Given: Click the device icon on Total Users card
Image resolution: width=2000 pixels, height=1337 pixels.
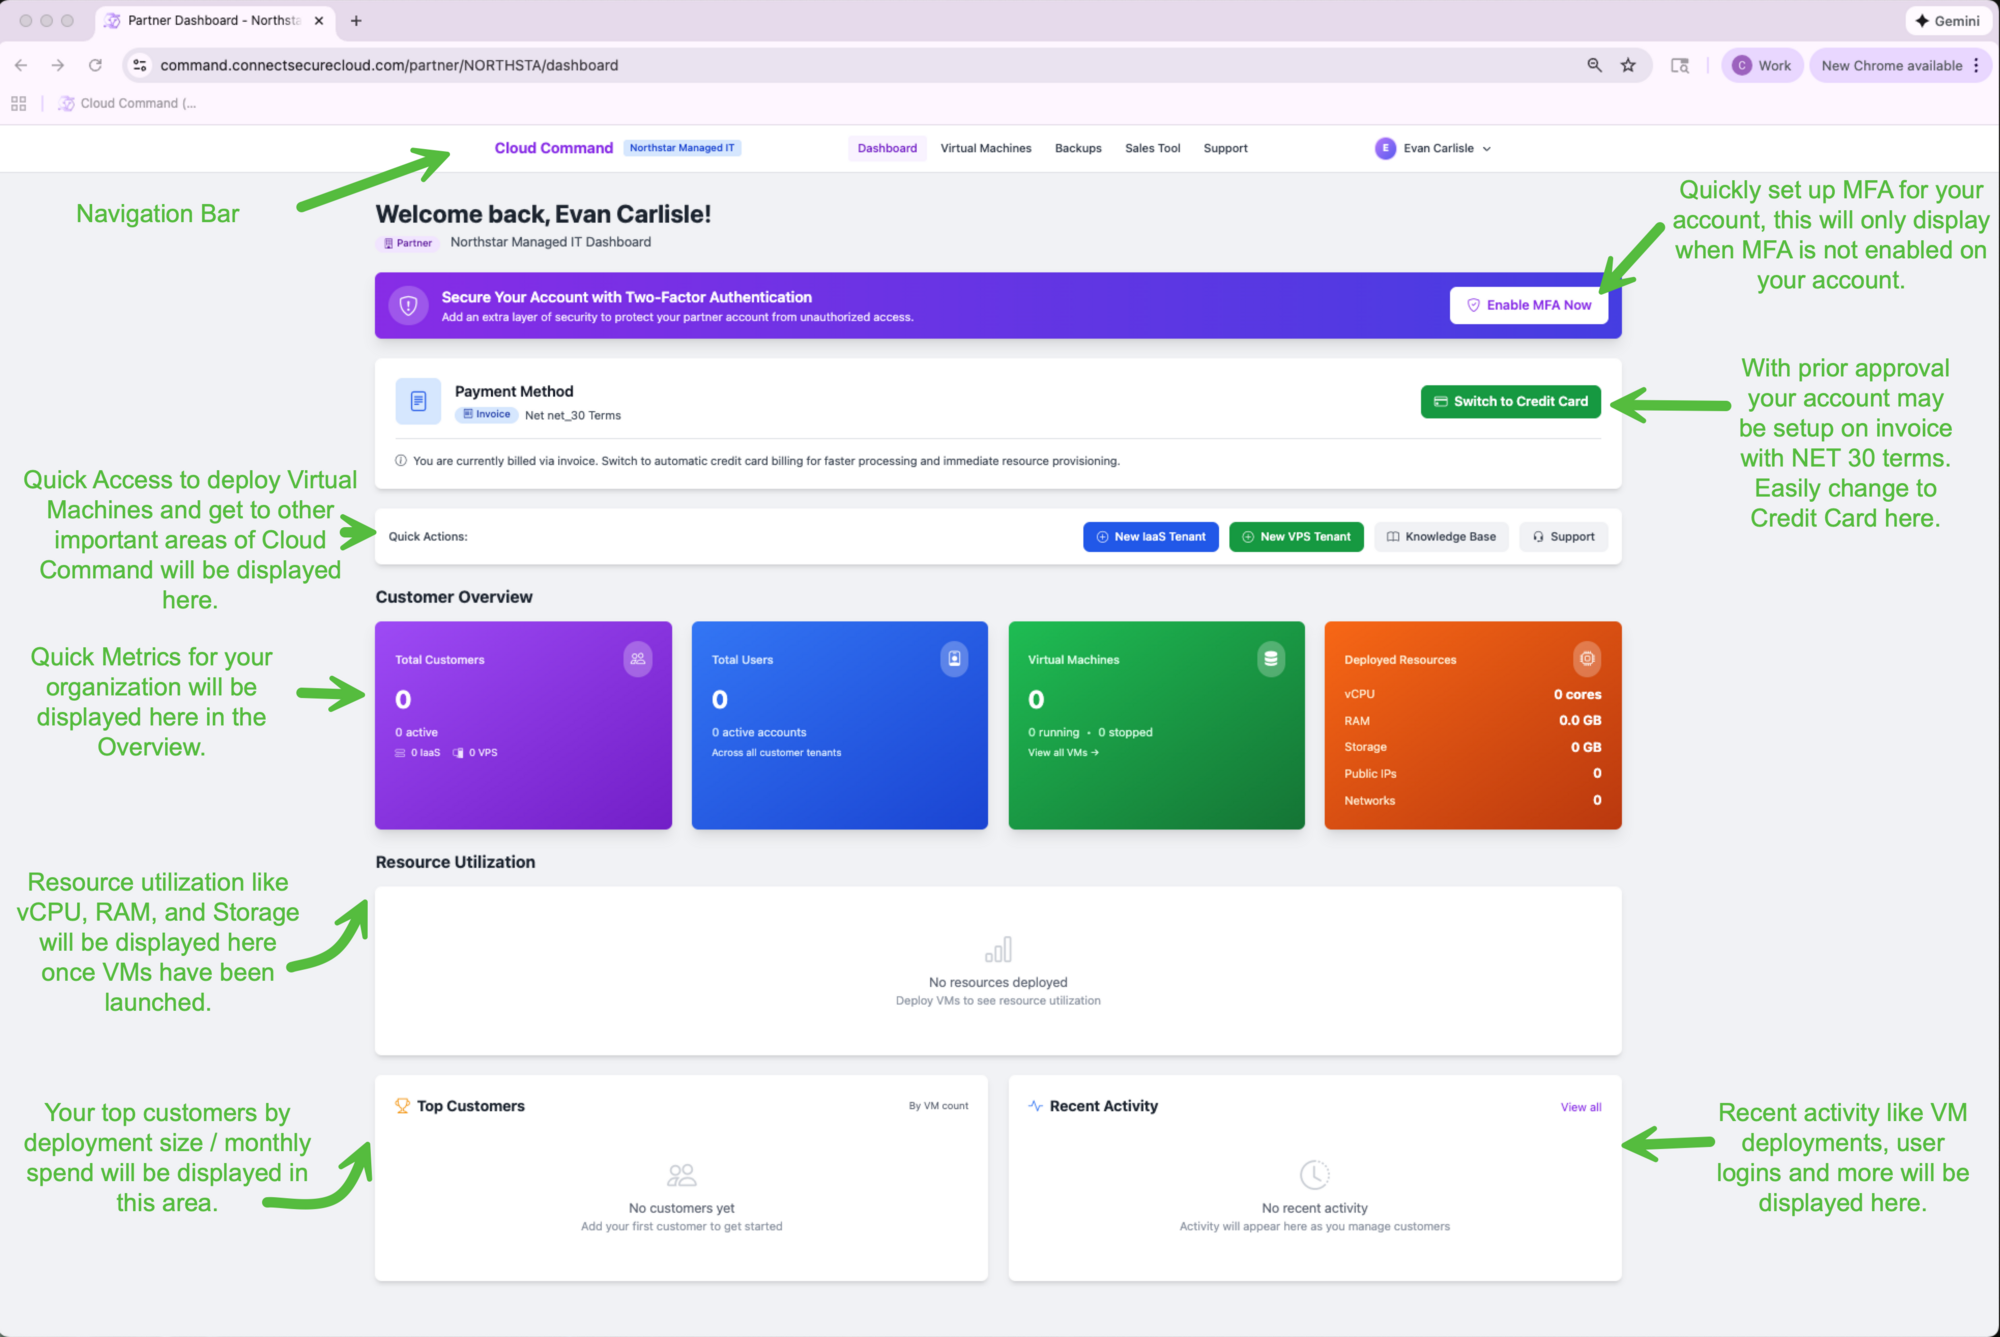Looking at the screenshot, I should click(x=954, y=659).
